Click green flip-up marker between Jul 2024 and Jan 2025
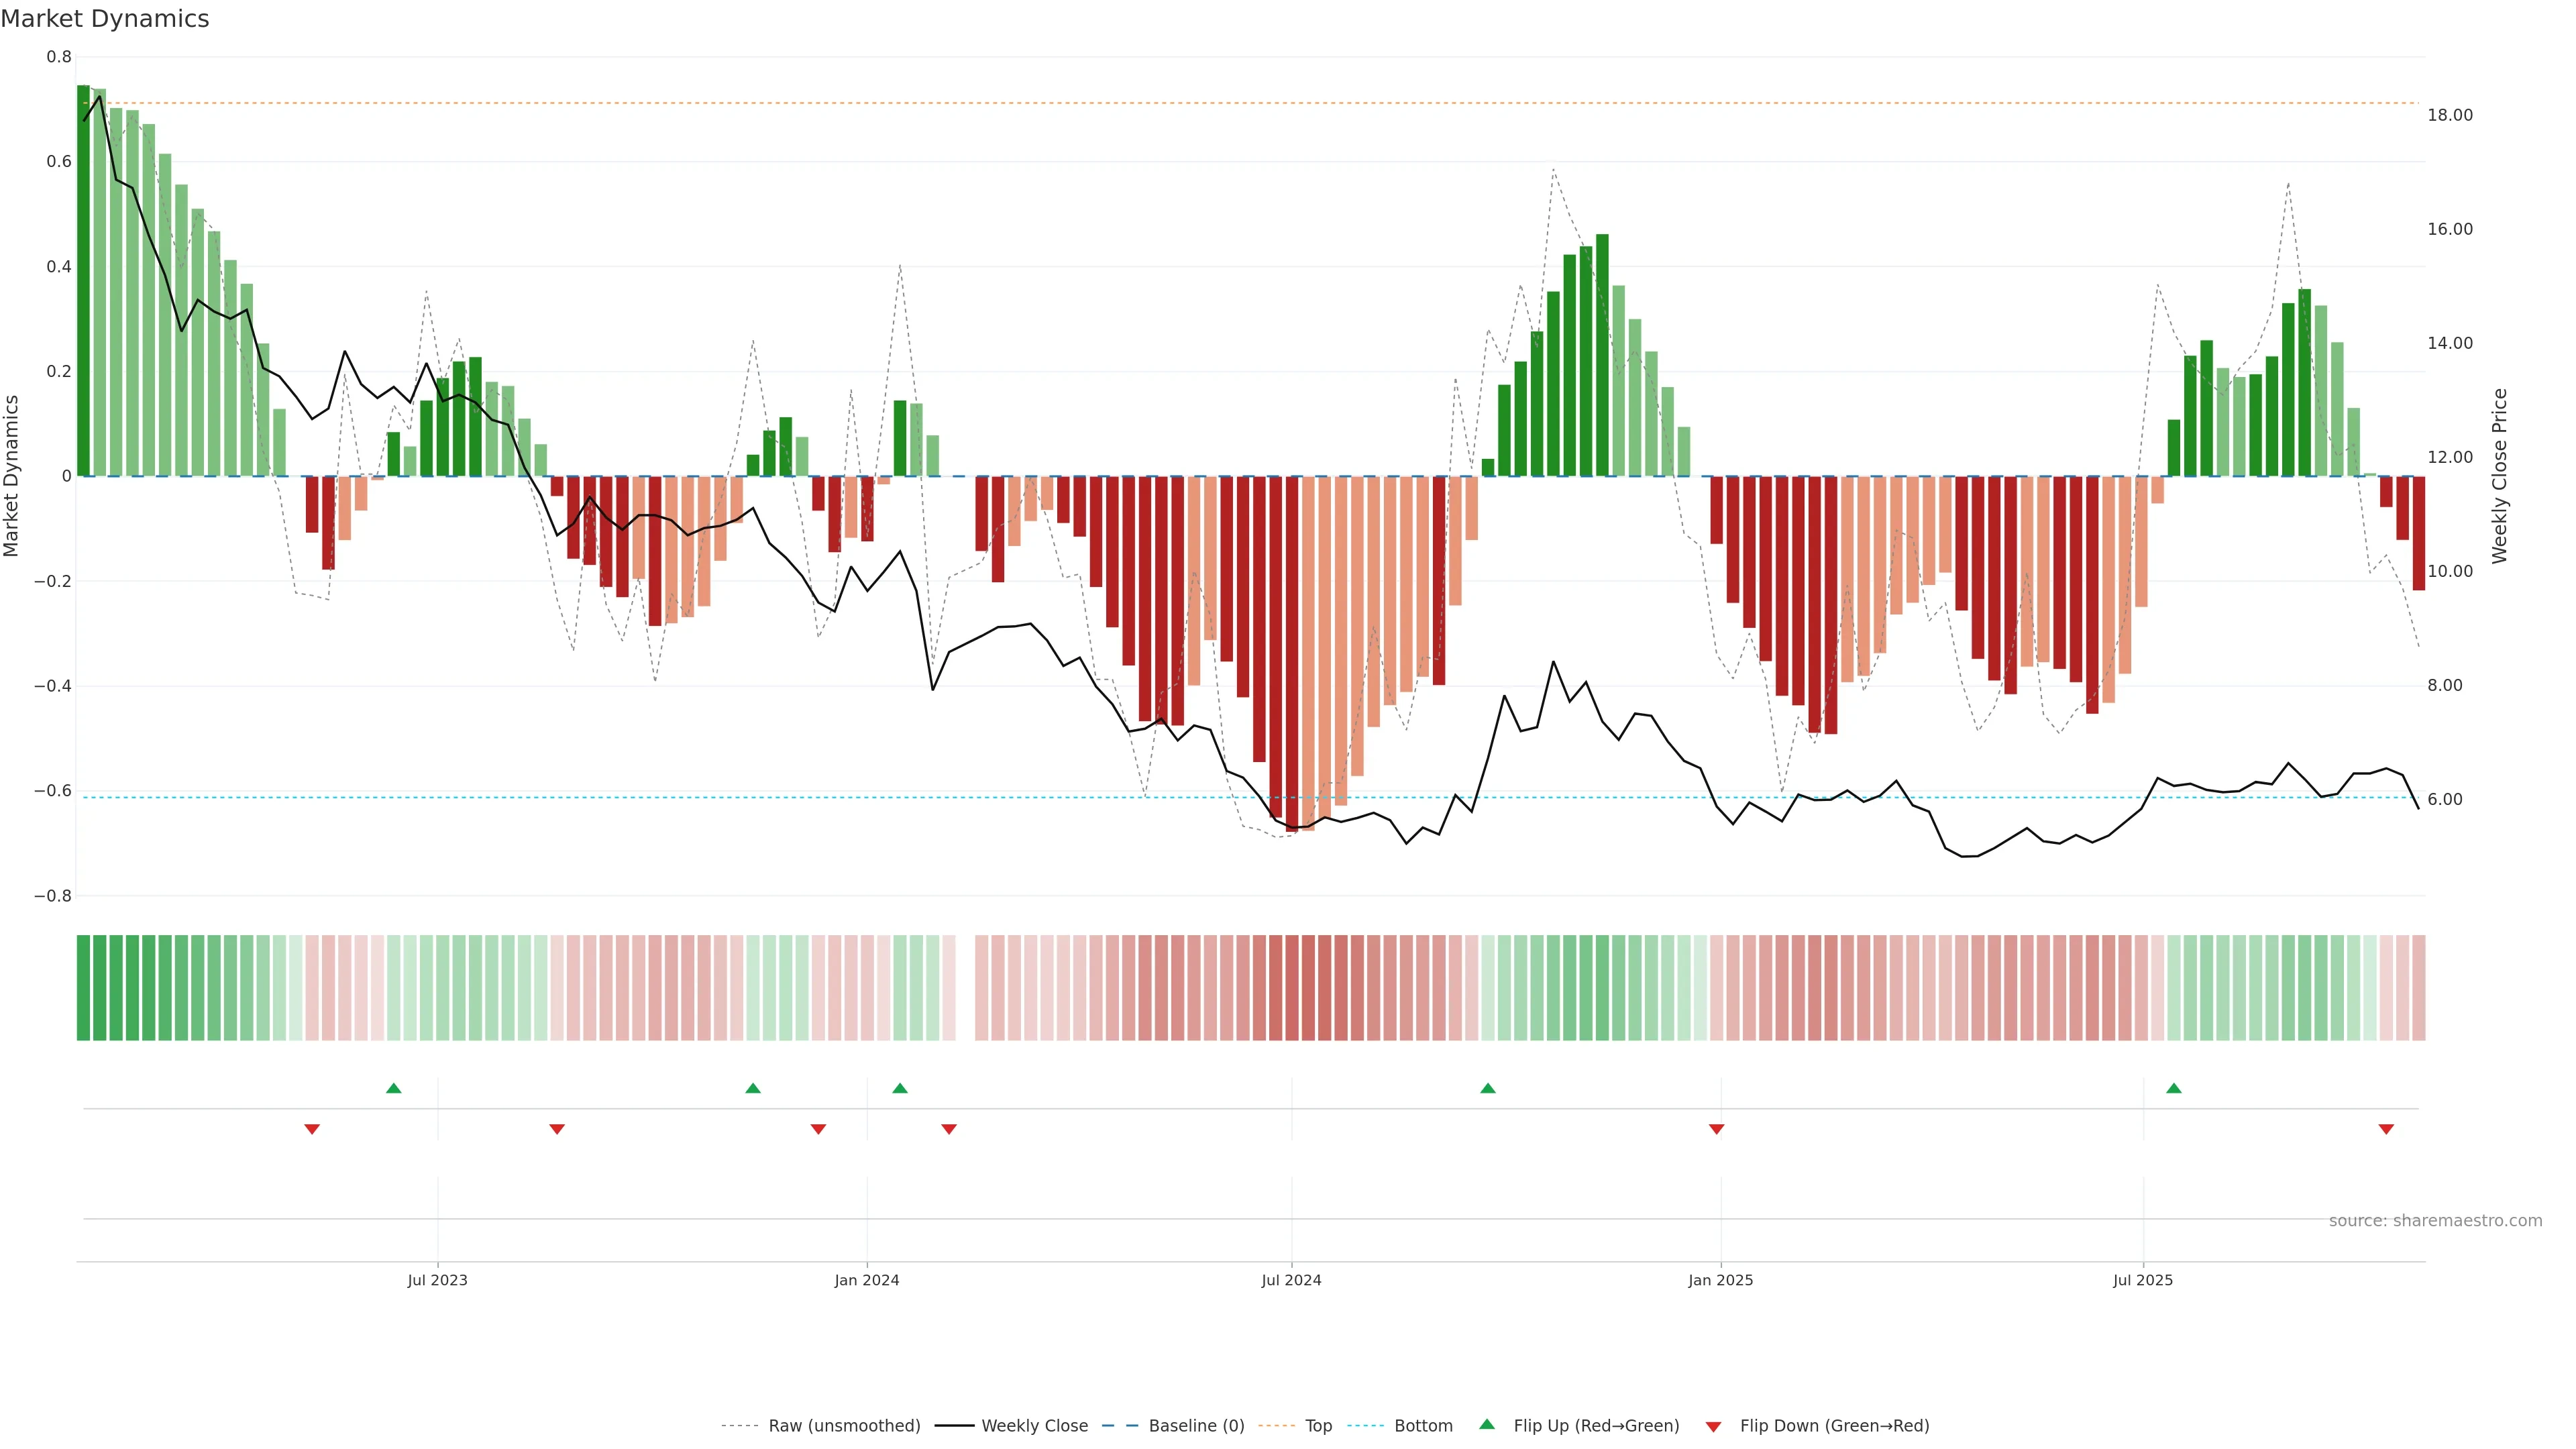Viewport: 2576px width, 1449px height. [1487, 1088]
